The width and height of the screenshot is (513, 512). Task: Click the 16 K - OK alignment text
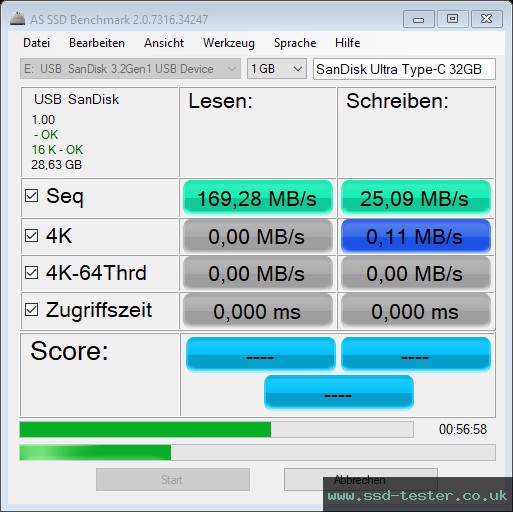57,150
